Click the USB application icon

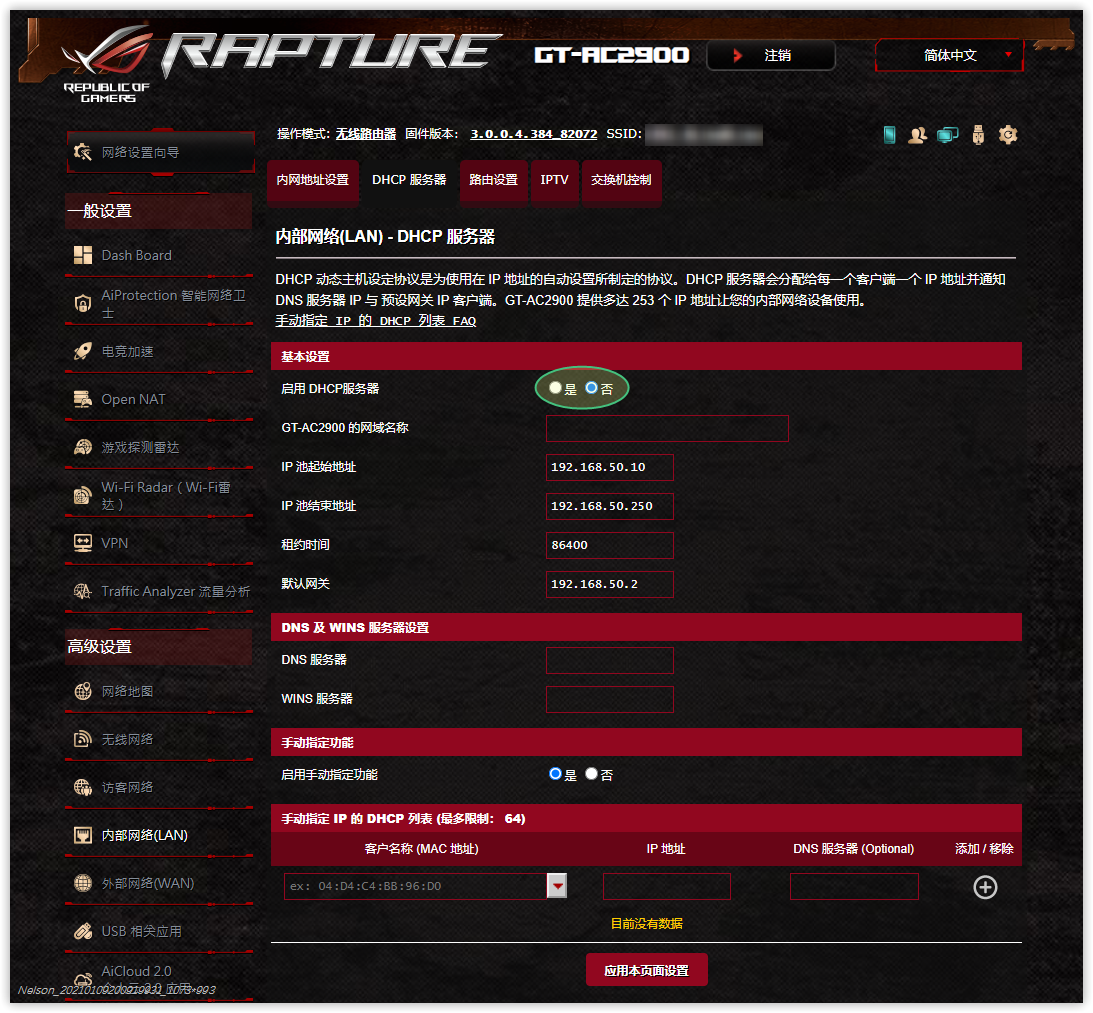(83, 931)
